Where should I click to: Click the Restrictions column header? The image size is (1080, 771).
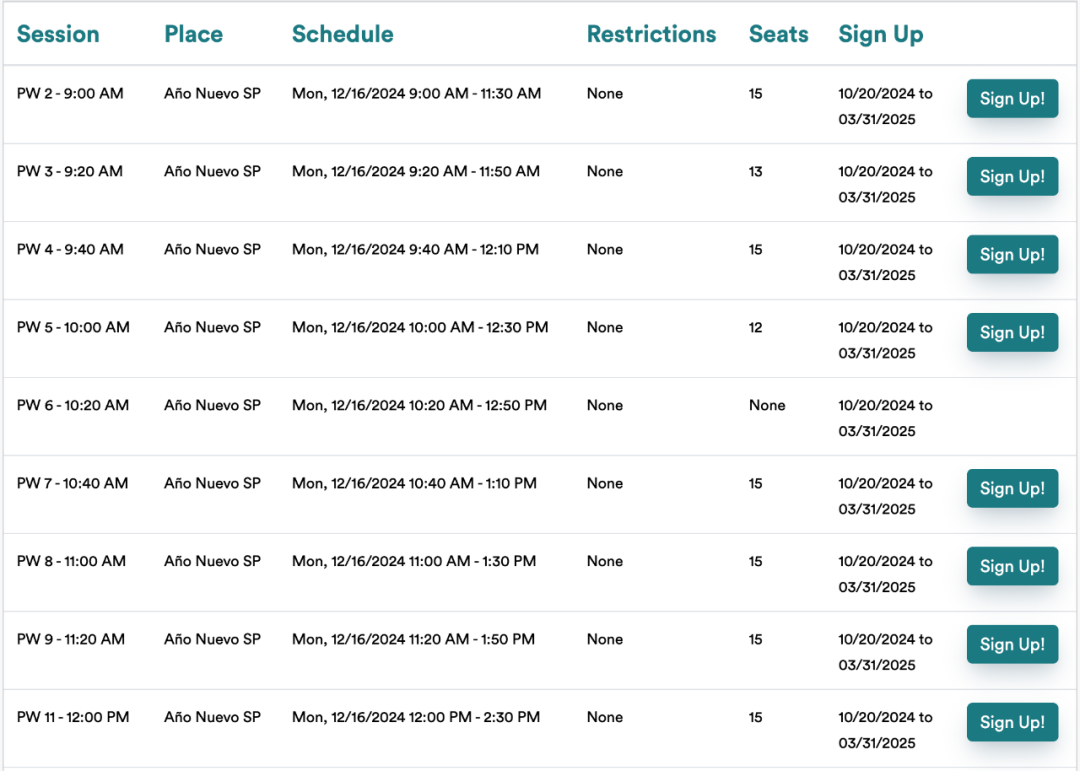[652, 34]
